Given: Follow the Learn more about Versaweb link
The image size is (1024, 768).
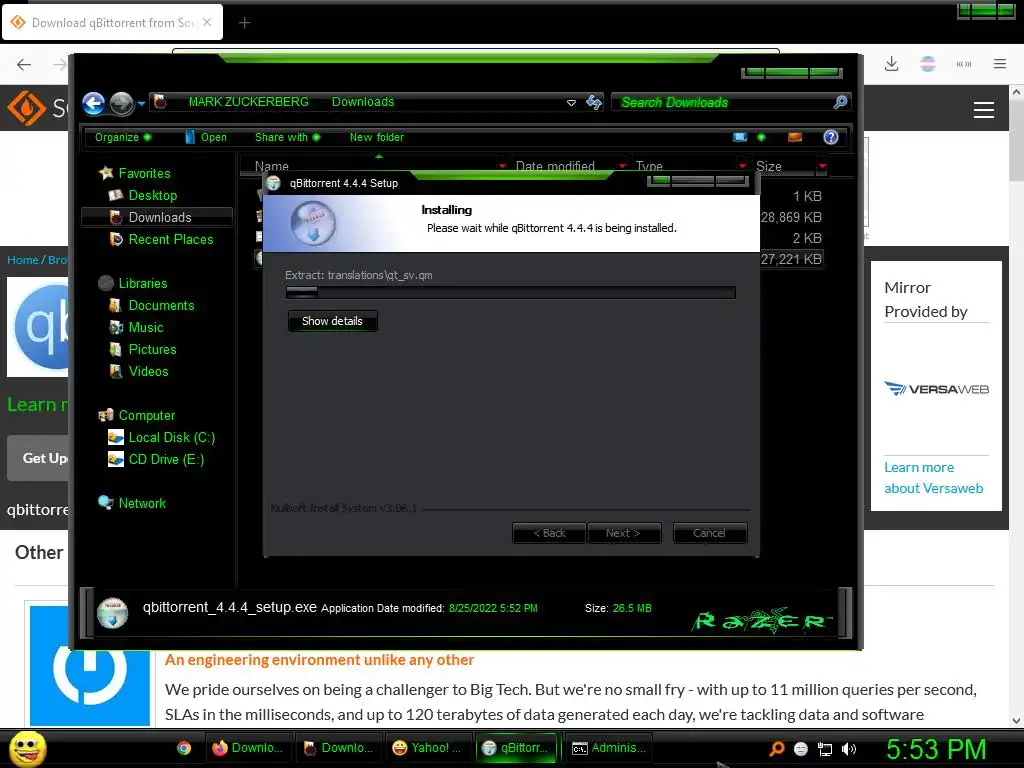Looking at the screenshot, I should pos(933,478).
